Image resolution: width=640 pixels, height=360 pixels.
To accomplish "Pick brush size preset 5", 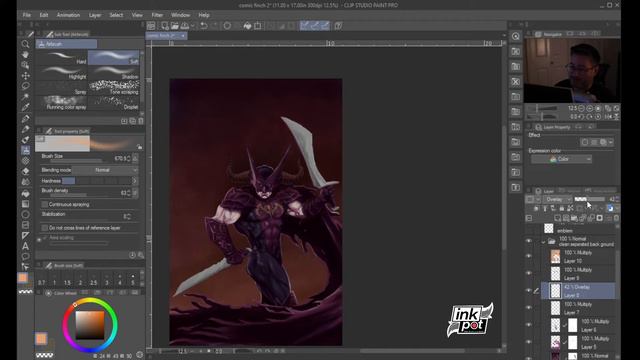I will pyautogui.click(x=133, y=280).
